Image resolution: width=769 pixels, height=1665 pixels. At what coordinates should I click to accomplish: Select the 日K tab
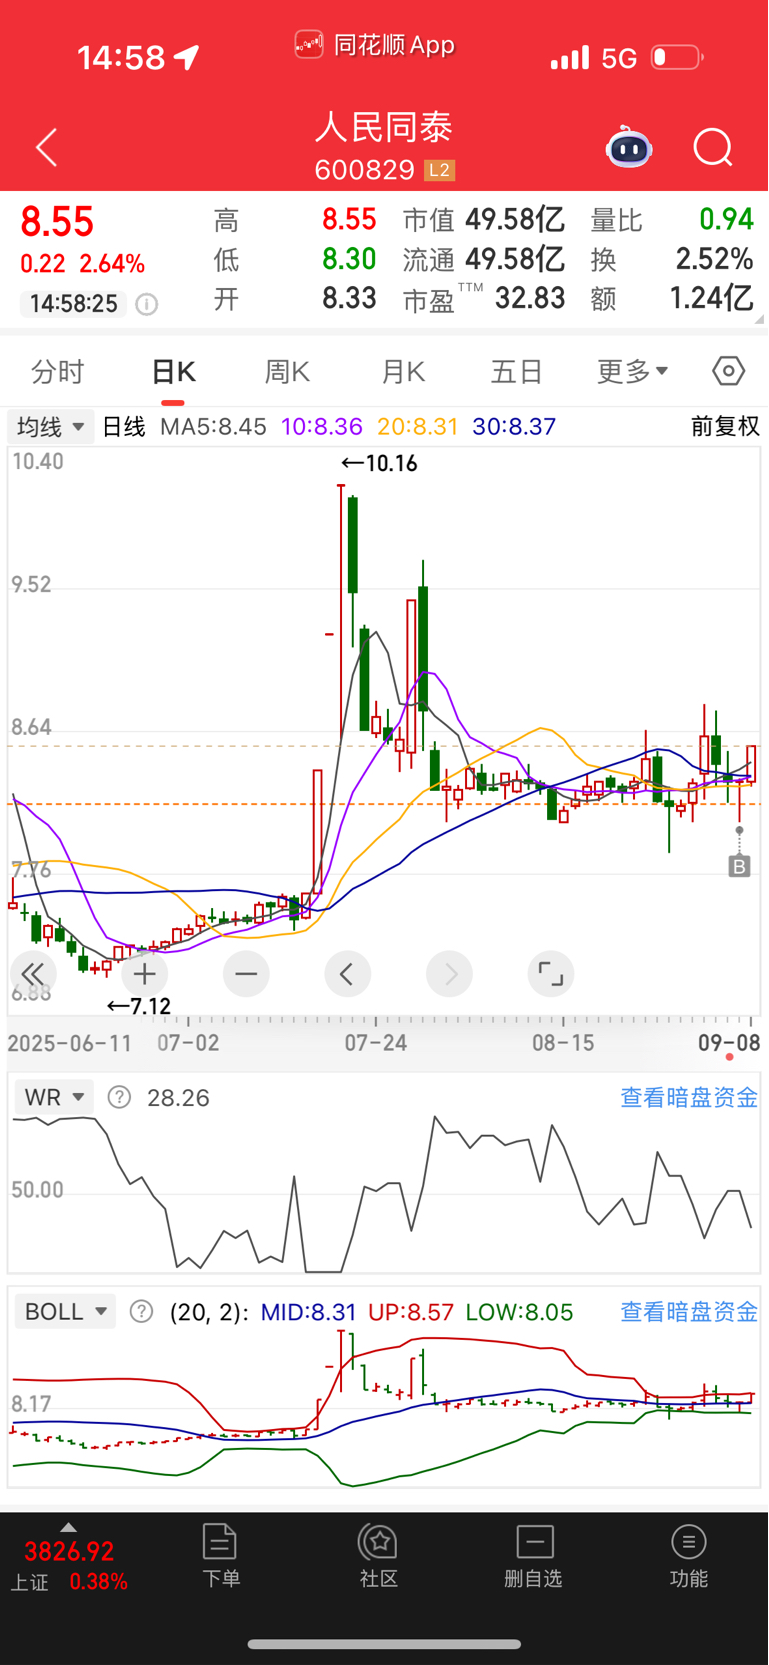pos(173,372)
